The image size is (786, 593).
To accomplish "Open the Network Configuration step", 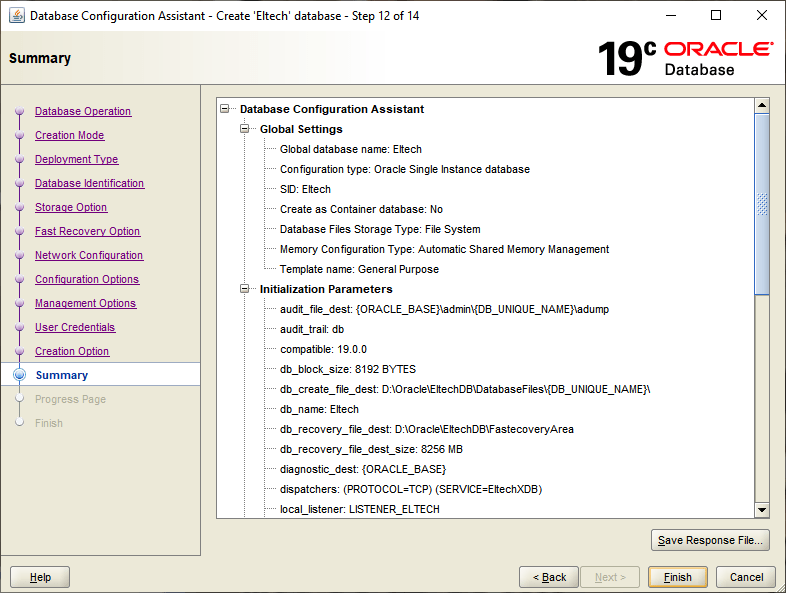I will [89, 256].
